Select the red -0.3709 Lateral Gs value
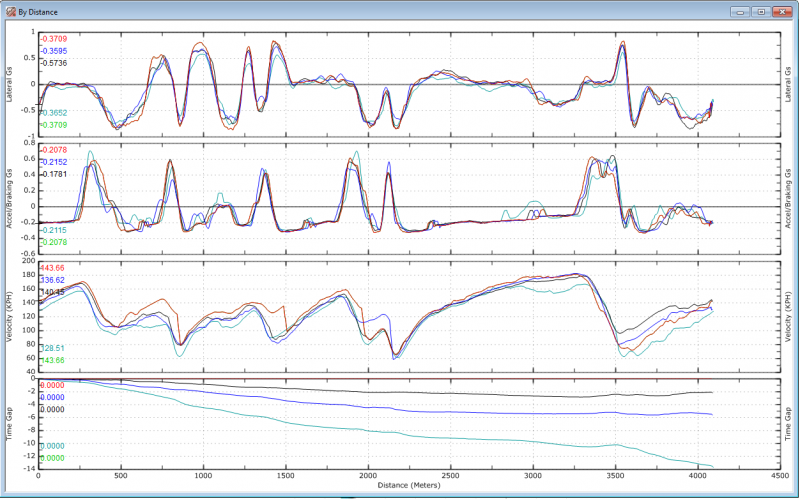Image resolution: width=800 pixels, height=499 pixels. [x=54, y=39]
